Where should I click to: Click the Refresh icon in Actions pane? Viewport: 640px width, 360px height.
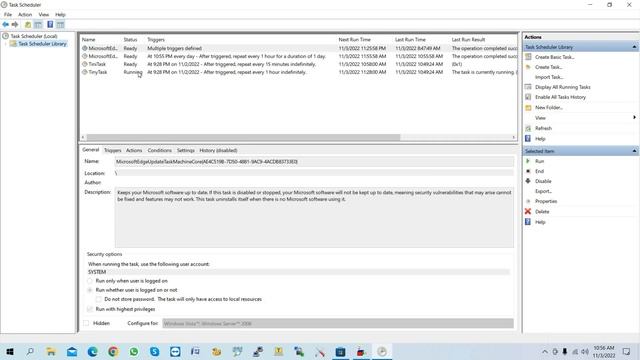coord(528,128)
